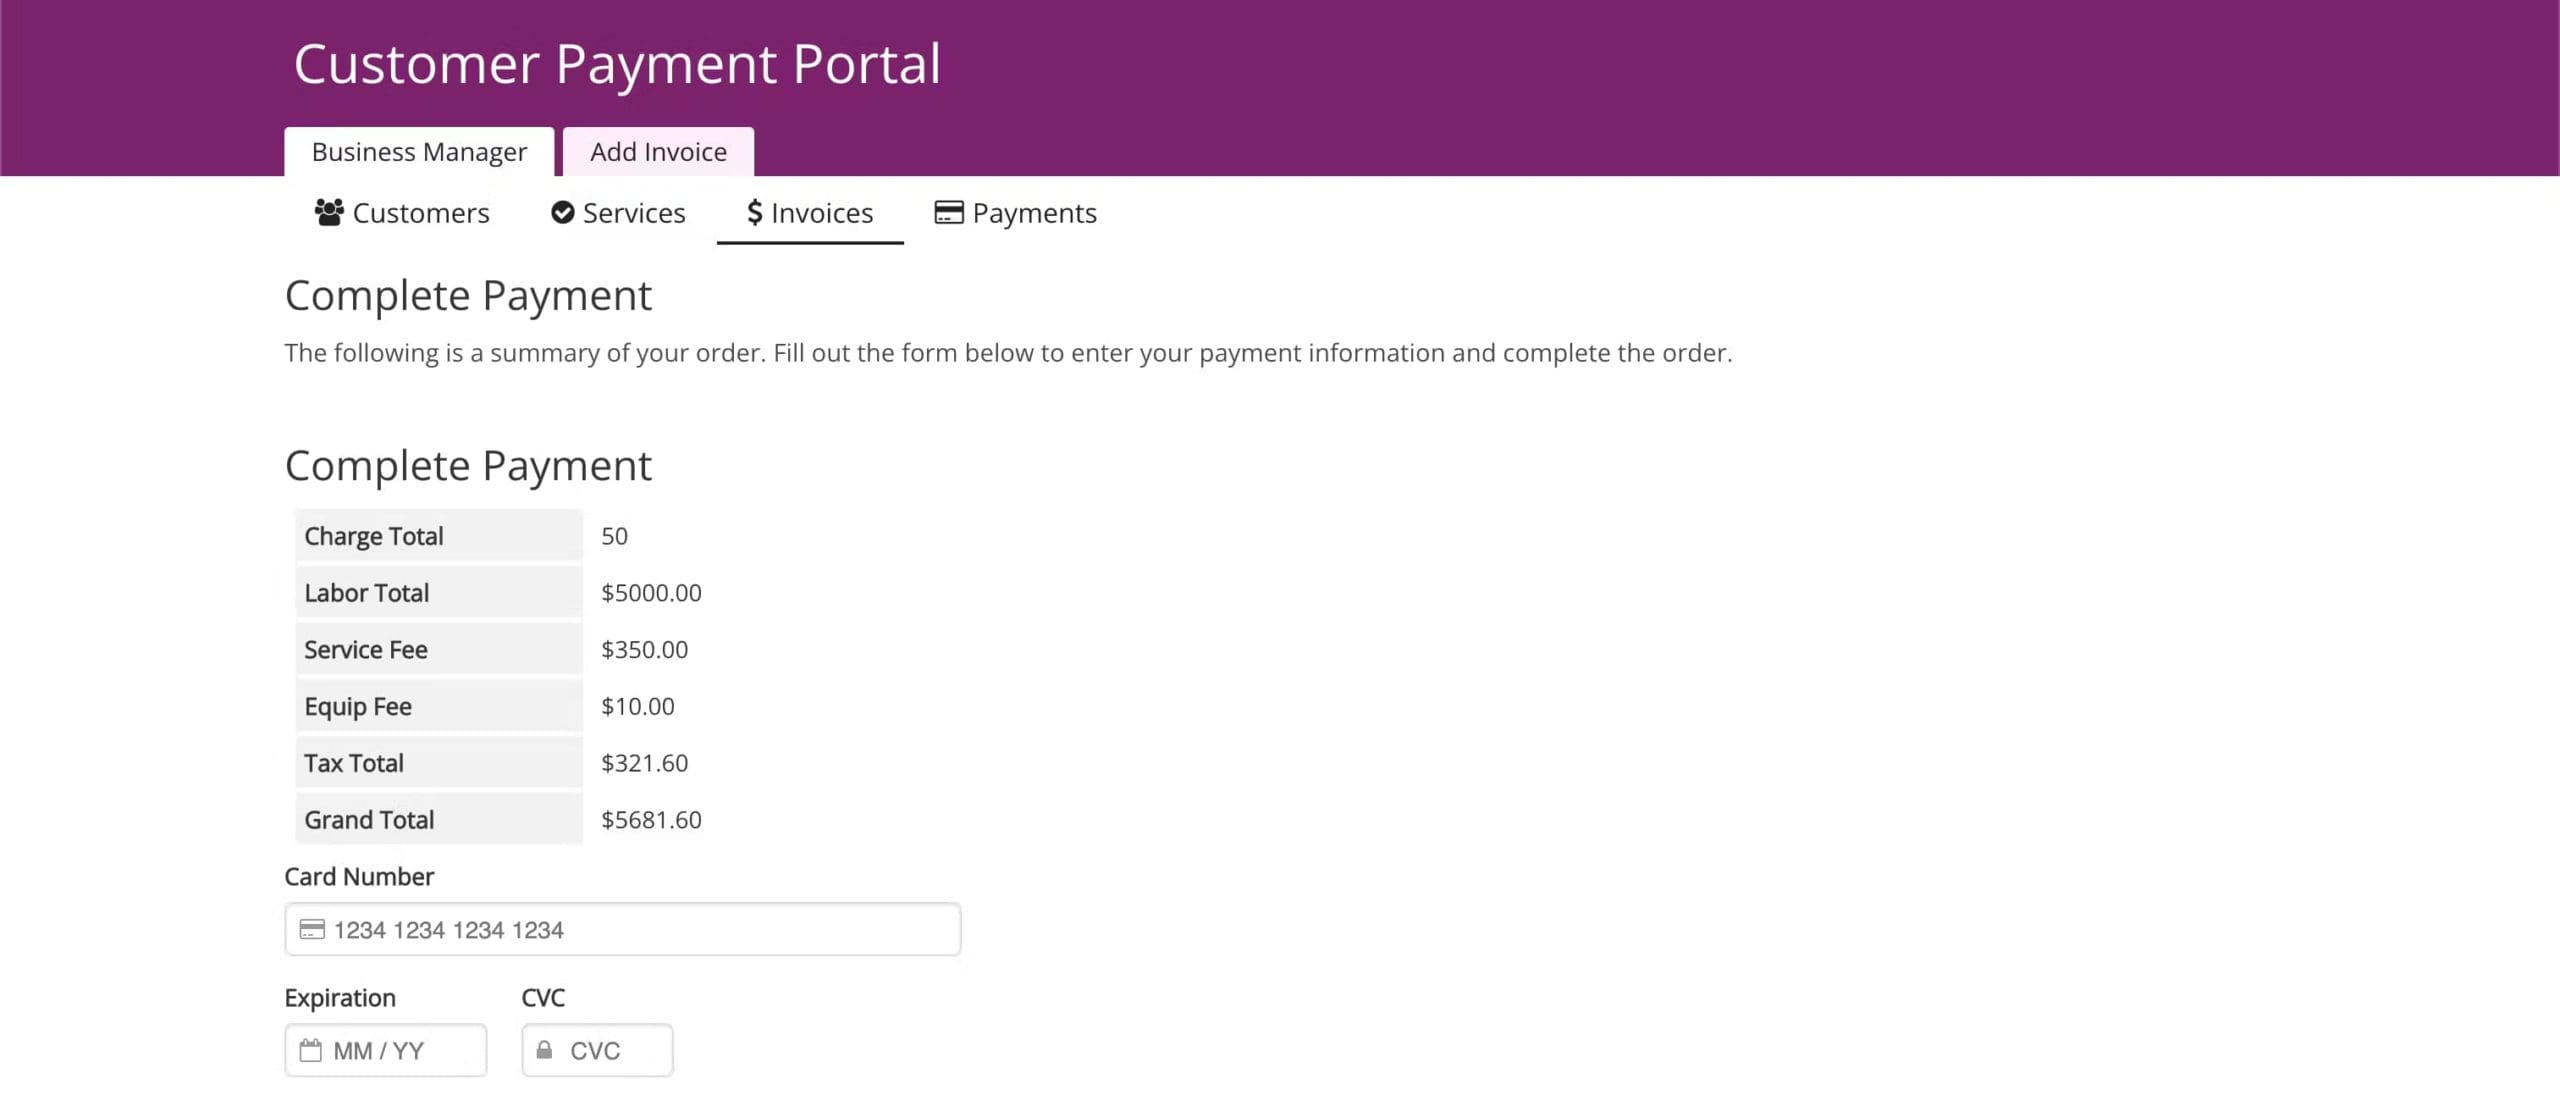Screen dimensions: 2560x1101
Task: Click the Tax Total row label
Action: 354,763
